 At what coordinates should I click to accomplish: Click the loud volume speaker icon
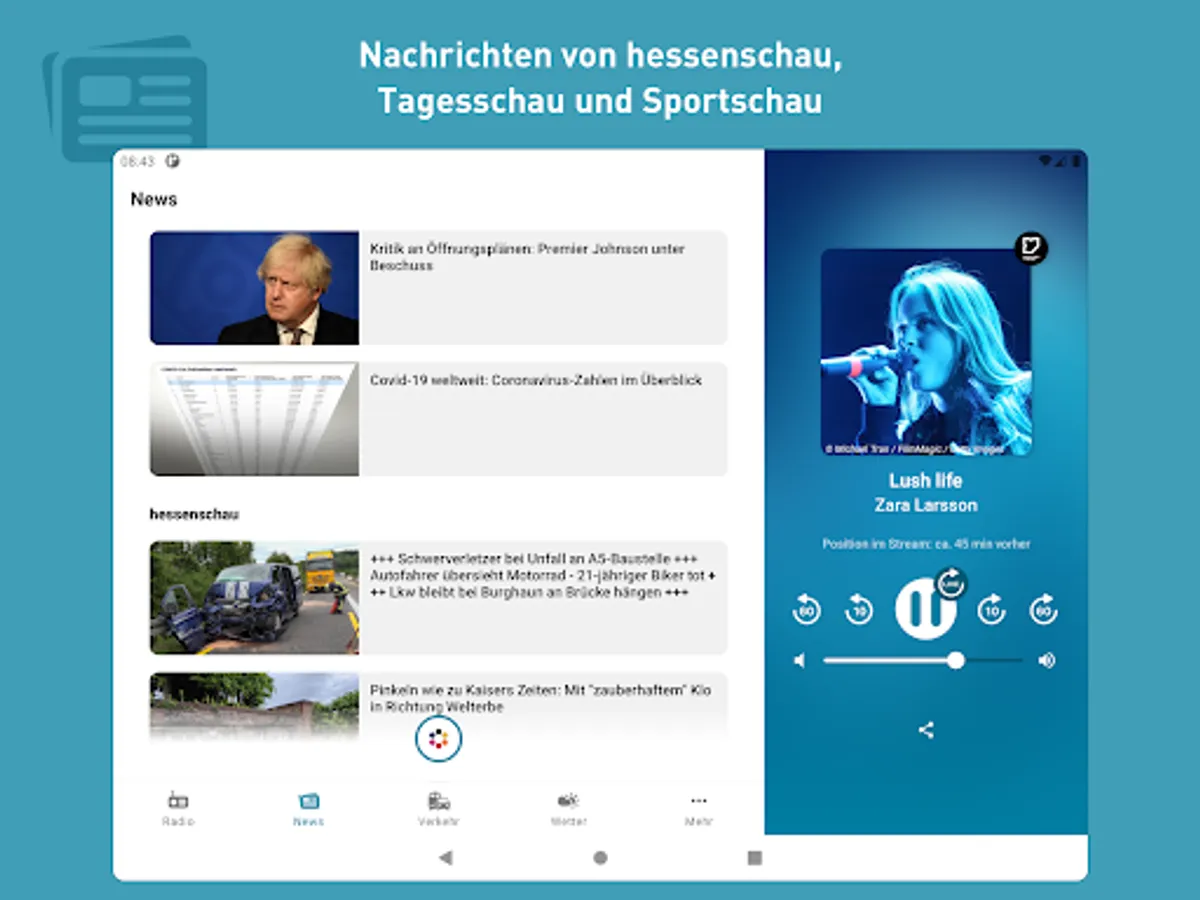(1047, 660)
